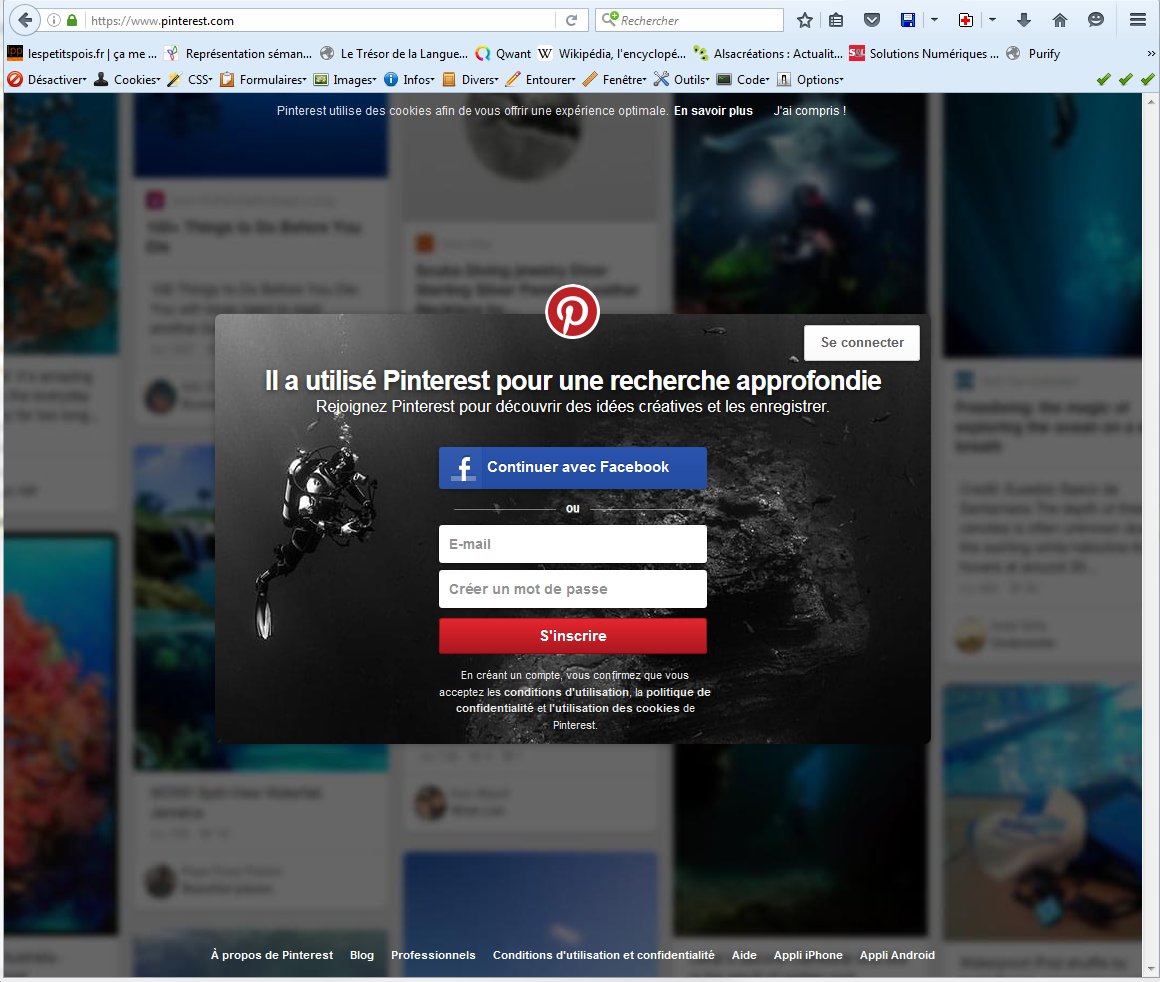Viewport: 1160px width, 982px height.
Task: Click the green padlock security icon
Action: tap(72, 20)
